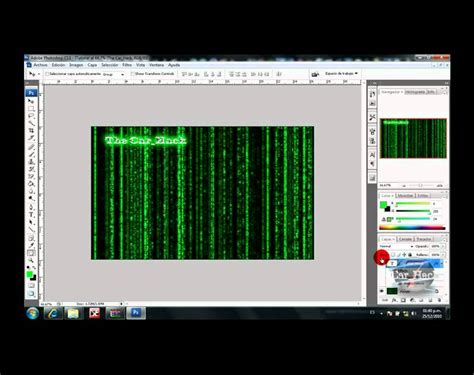Open the Normal blend mode dropdown
The width and height of the screenshot is (474, 375).
(x=396, y=246)
